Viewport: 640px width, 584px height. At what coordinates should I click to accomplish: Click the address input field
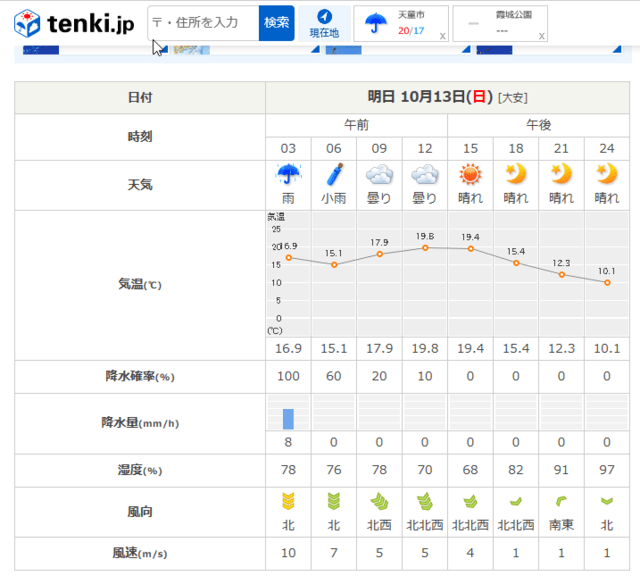click(x=203, y=23)
